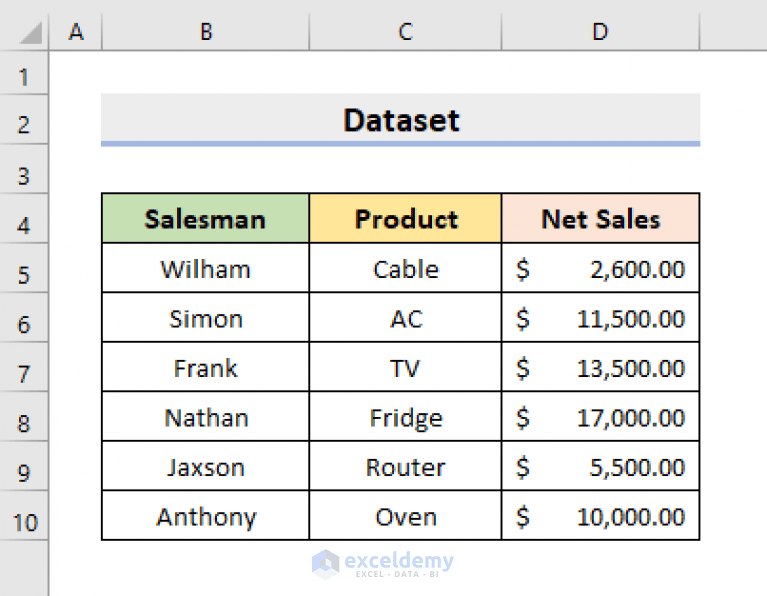Select the Simon cell
The width and height of the screenshot is (767, 596).
click(205, 318)
